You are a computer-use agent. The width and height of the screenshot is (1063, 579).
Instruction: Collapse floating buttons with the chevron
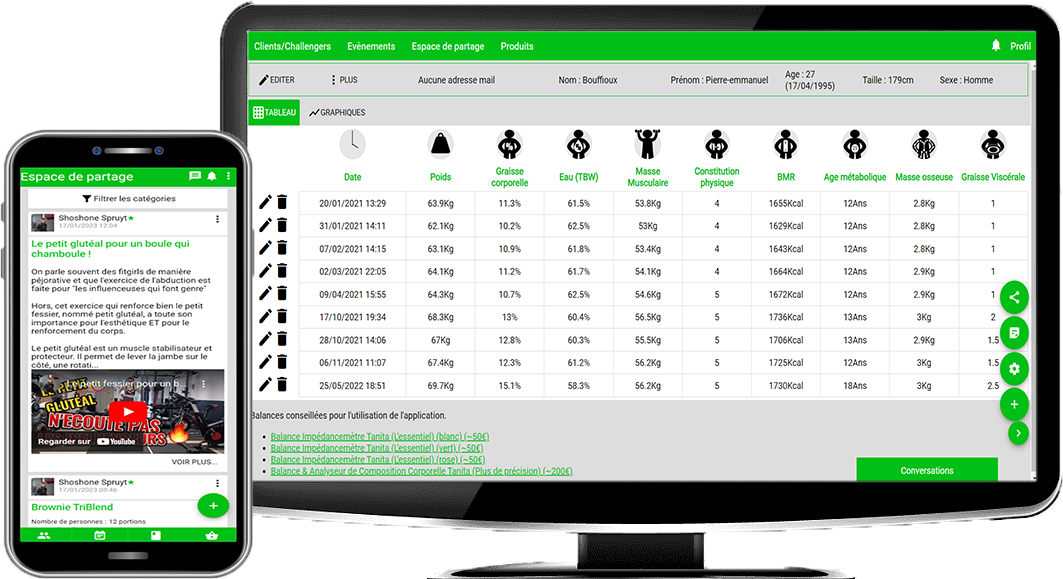coord(1018,433)
